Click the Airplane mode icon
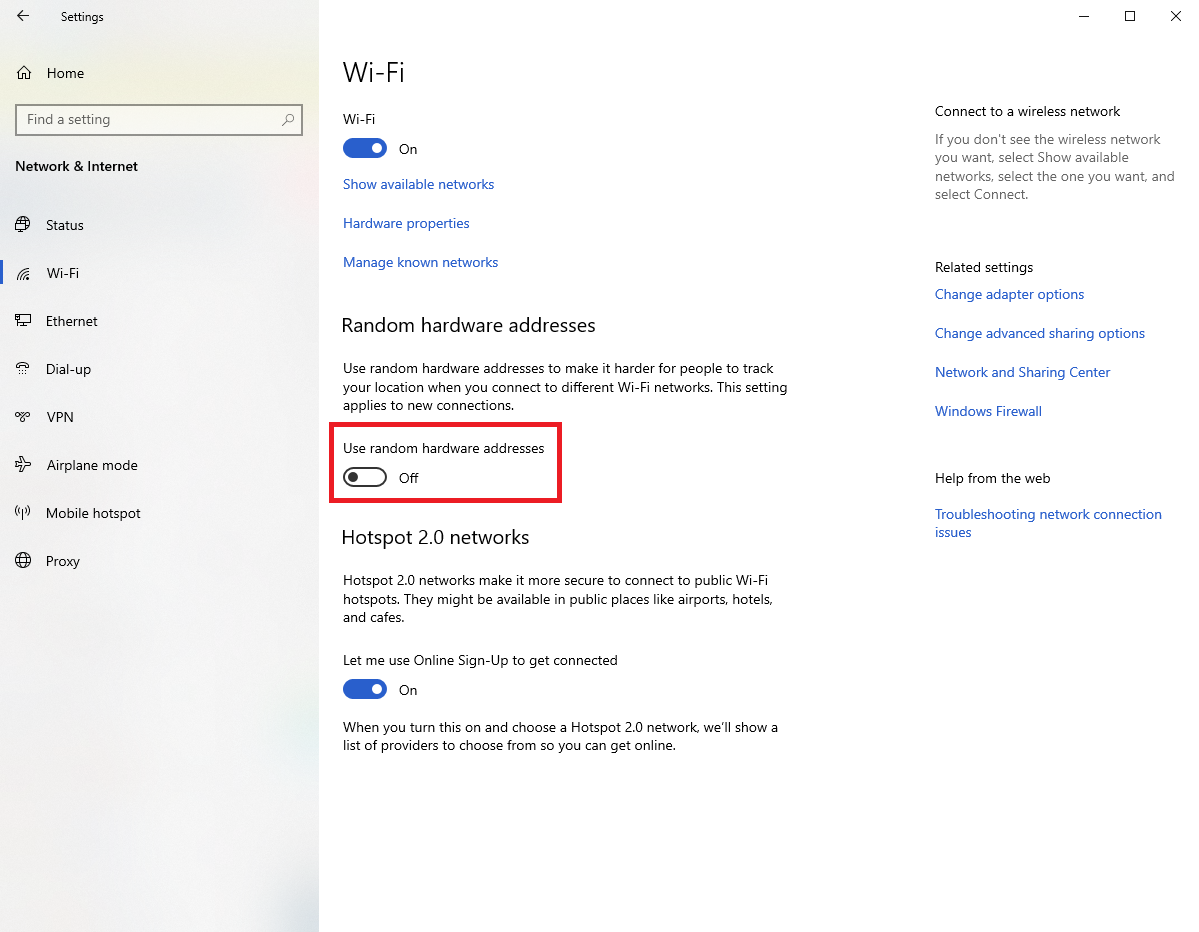Screen dimensions: 1199x932 (x=24, y=465)
